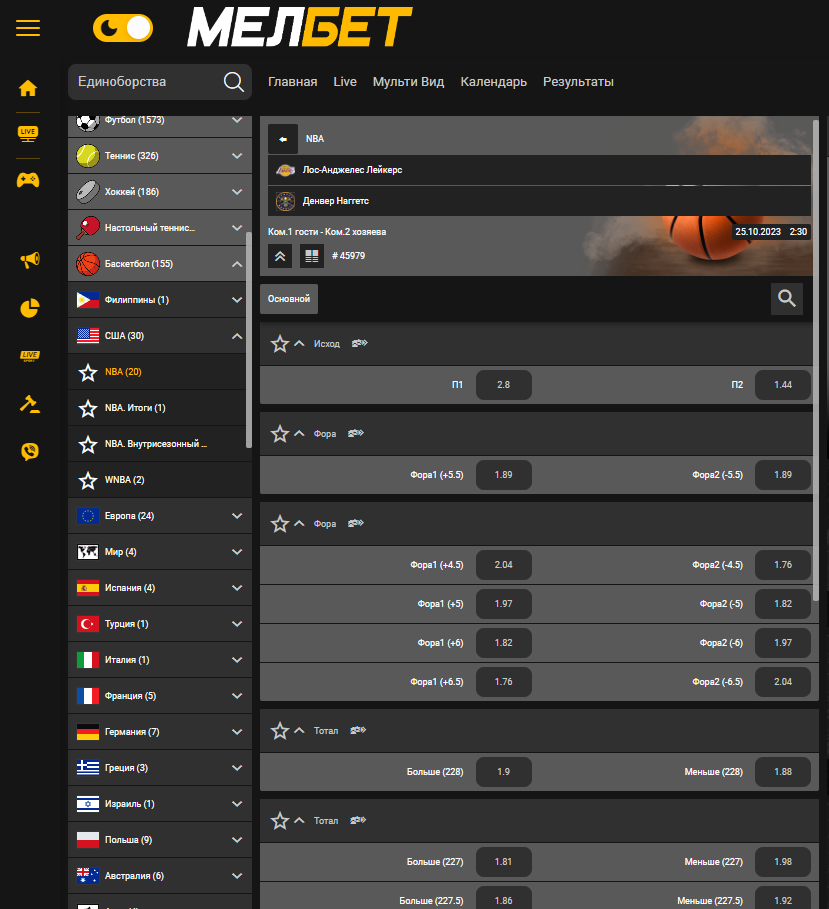Image resolution: width=829 pixels, height=909 pixels.
Task: Click Лос-Анджелес Лейкерс team row
Action: pyautogui.click(x=539, y=170)
